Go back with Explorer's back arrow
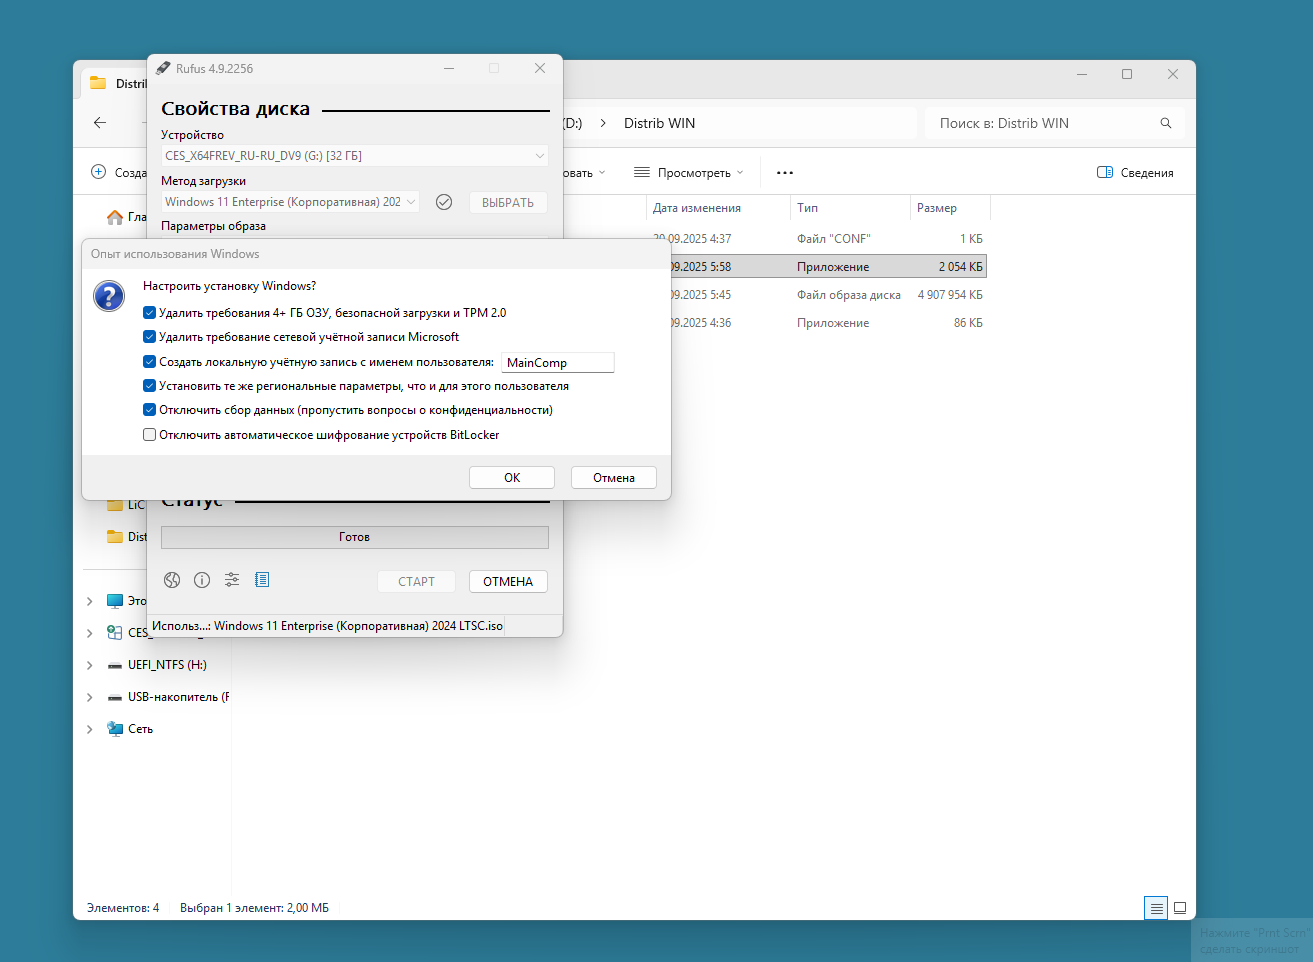This screenshot has width=1313, height=962. click(x=100, y=123)
